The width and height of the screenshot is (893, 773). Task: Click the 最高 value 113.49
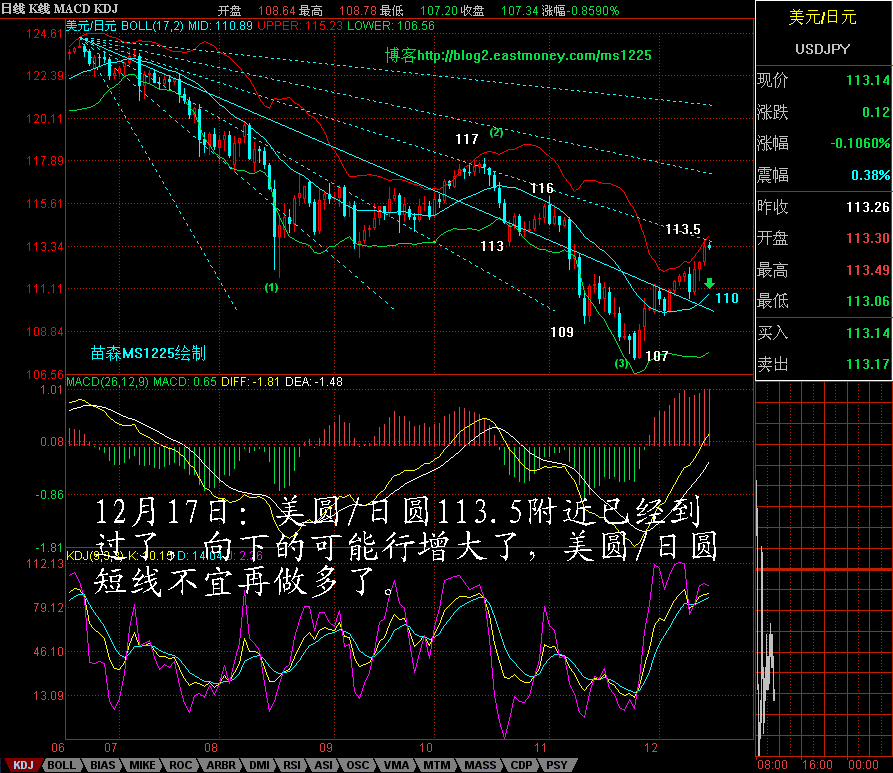click(867, 269)
